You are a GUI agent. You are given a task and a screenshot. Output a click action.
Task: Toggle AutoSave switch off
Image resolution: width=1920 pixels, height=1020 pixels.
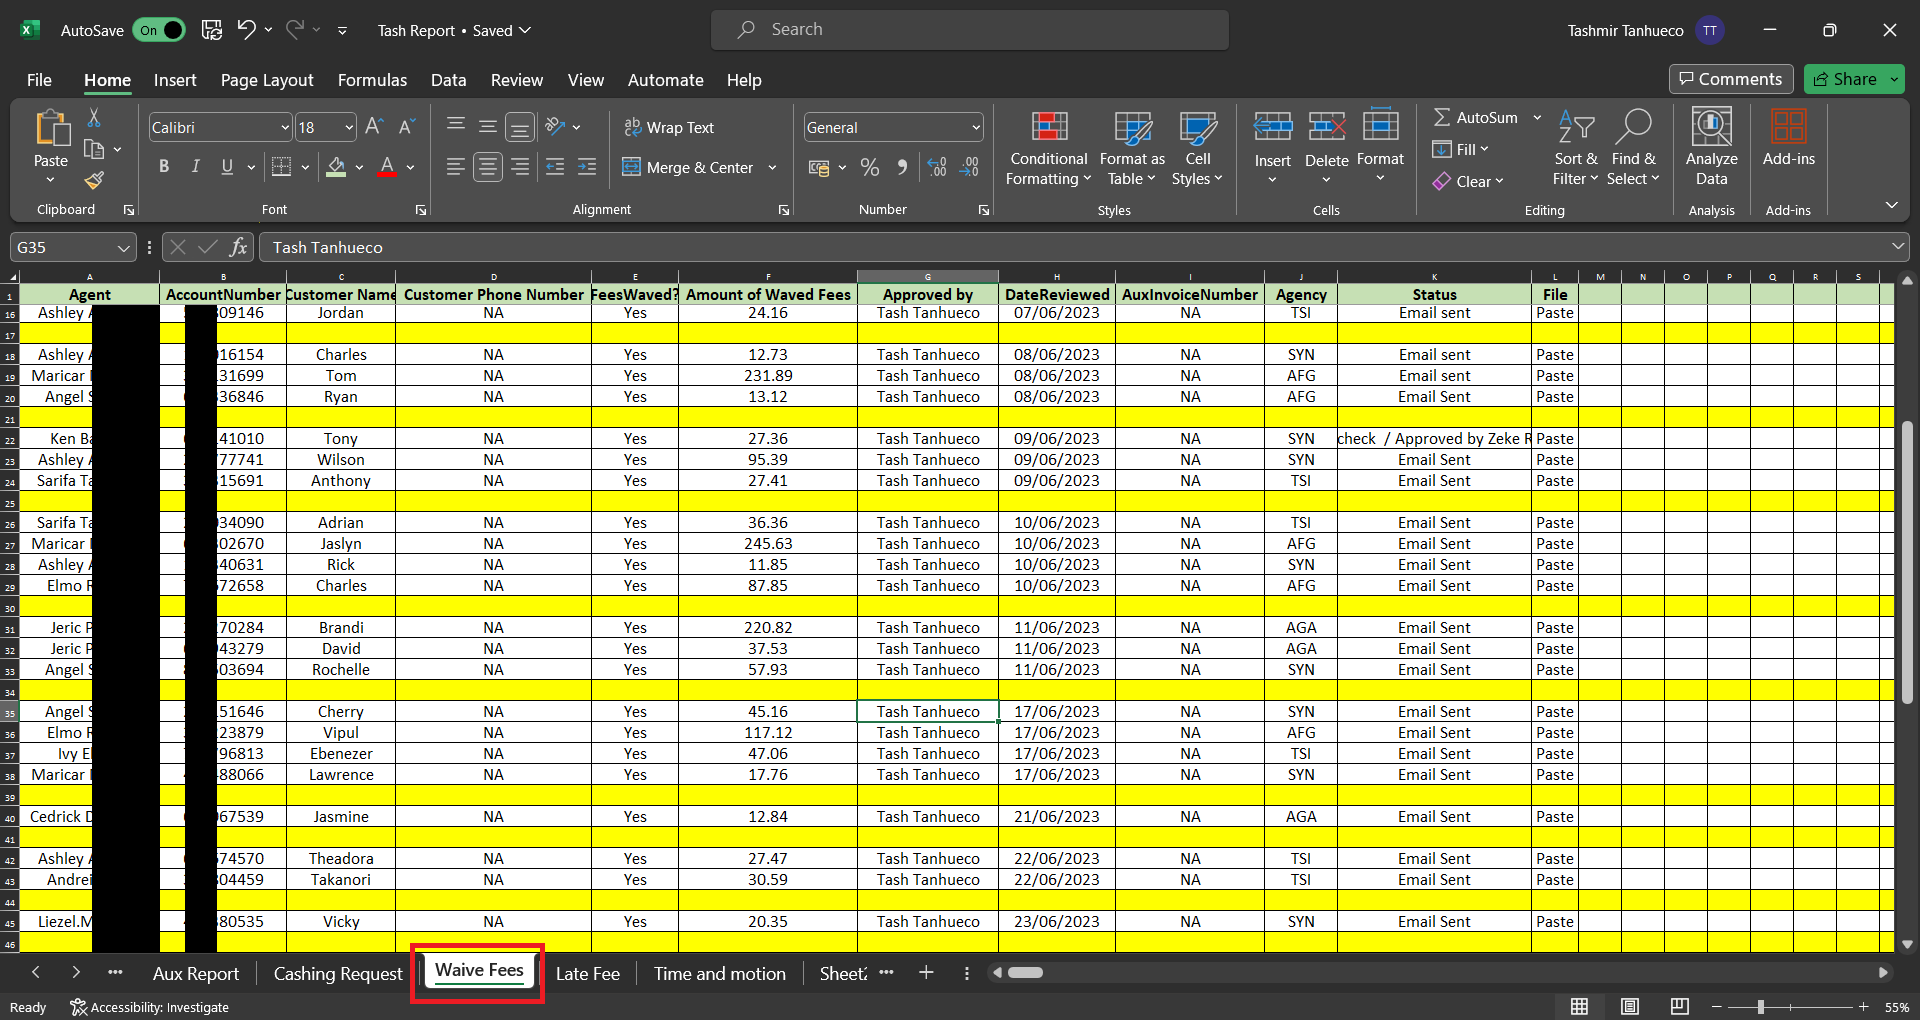[160, 30]
